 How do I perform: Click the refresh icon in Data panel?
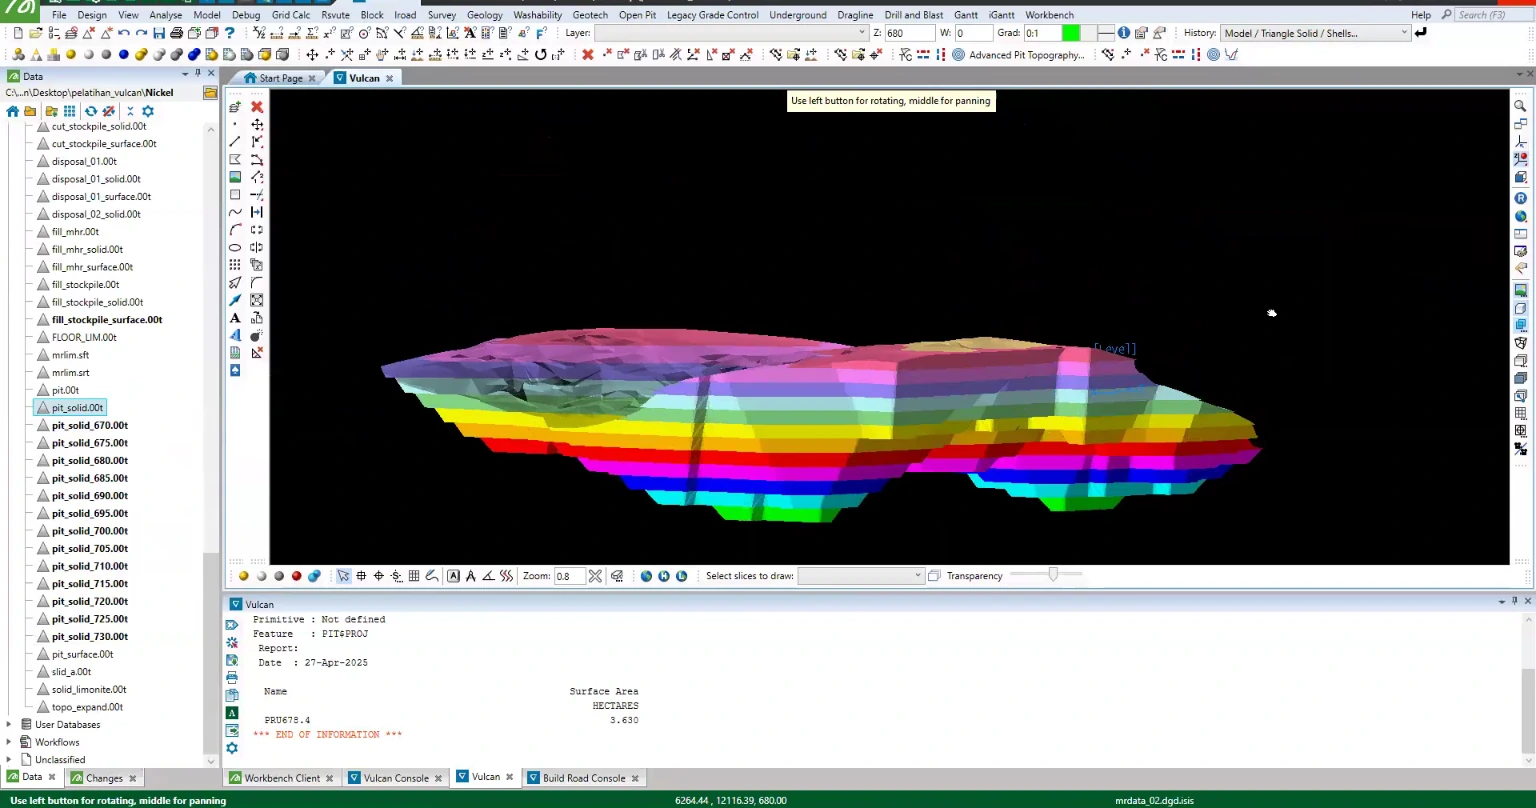(90, 111)
